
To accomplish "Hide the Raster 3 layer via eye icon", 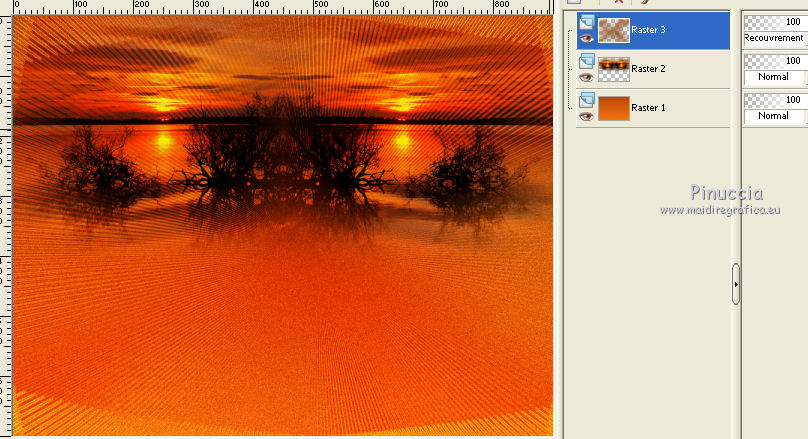I will click(x=586, y=39).
